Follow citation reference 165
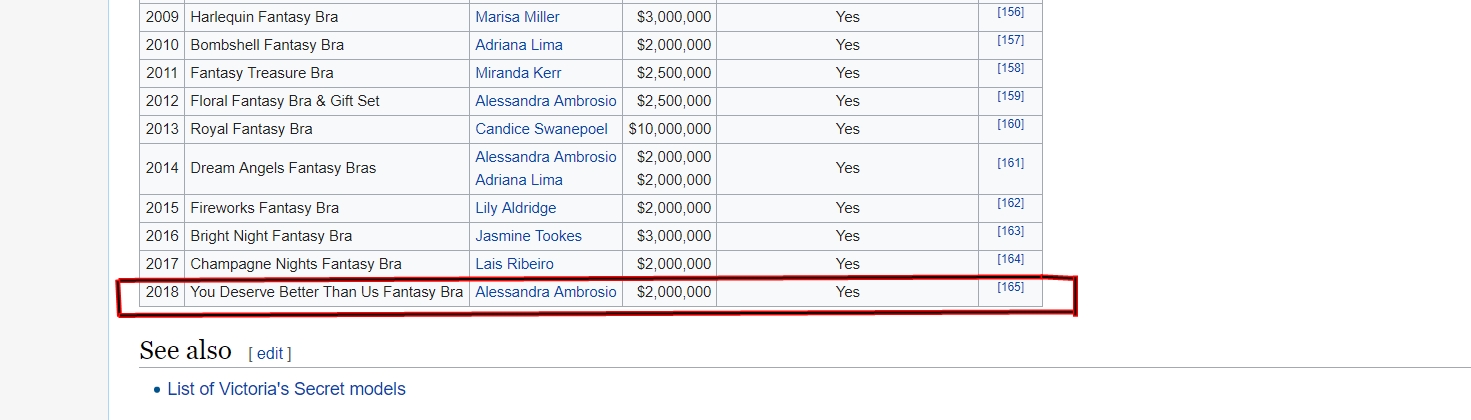This screenshot has height=420, width=1471. (1010, 287)
